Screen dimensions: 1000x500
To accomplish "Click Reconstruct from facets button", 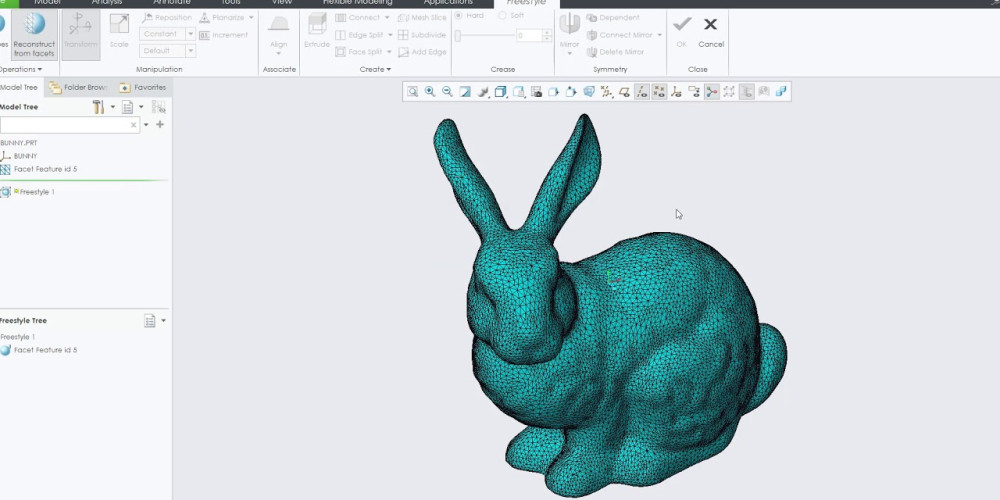I will pyautogui.click(x=34, y=35).
